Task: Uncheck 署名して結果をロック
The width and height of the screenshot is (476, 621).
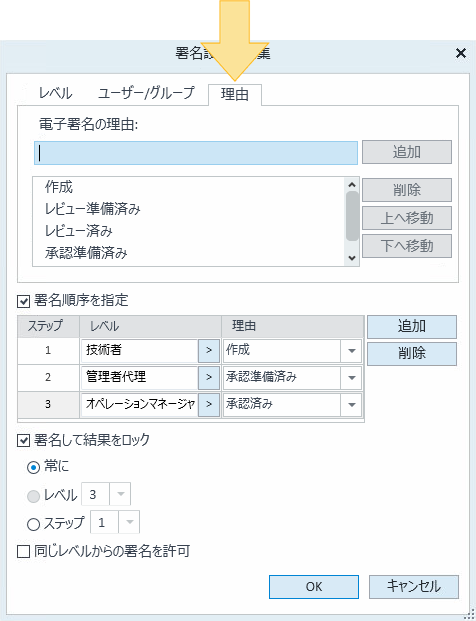Action: [x=23, y=440]
